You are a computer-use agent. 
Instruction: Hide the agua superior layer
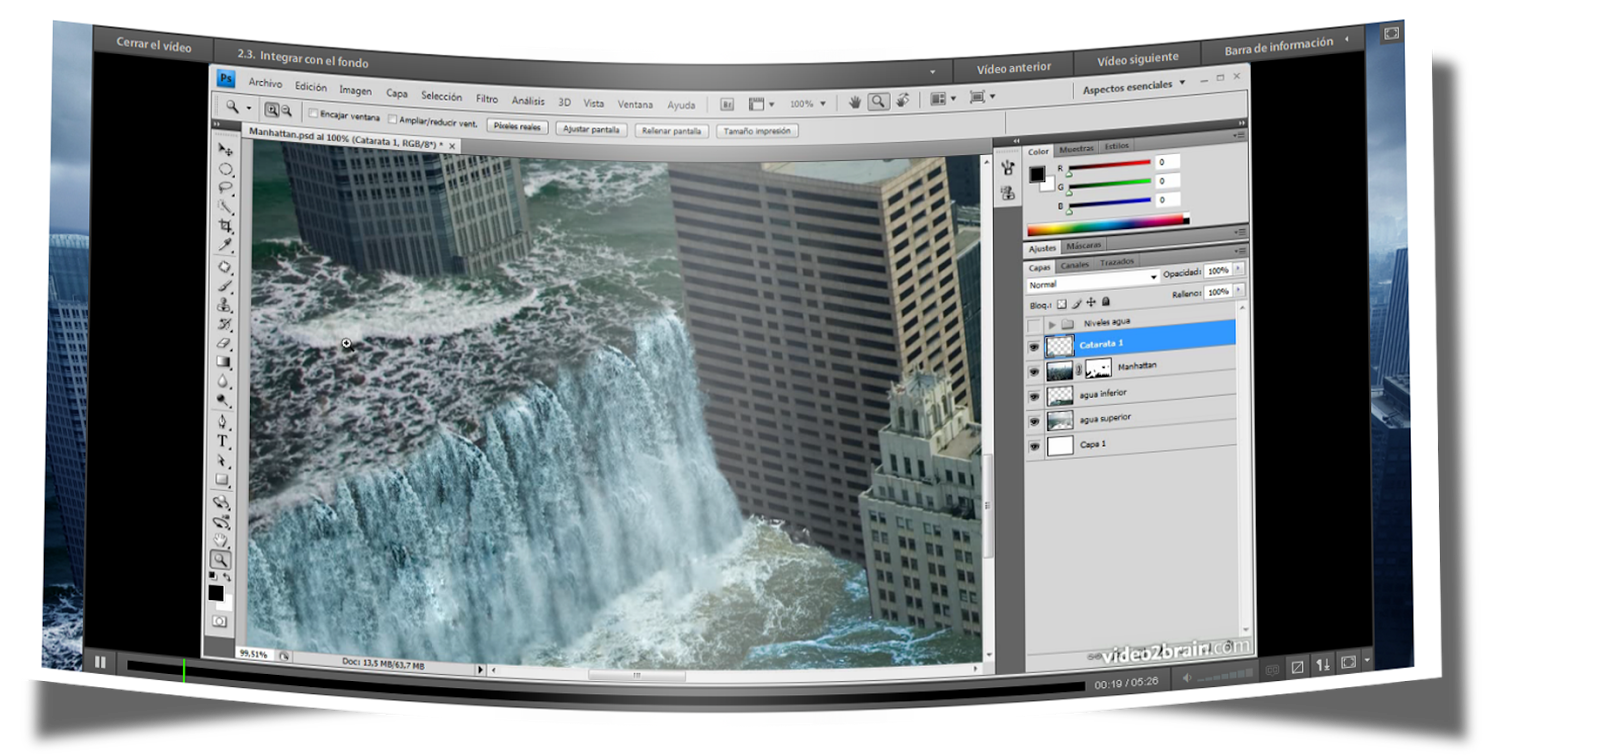[1034, 421]
